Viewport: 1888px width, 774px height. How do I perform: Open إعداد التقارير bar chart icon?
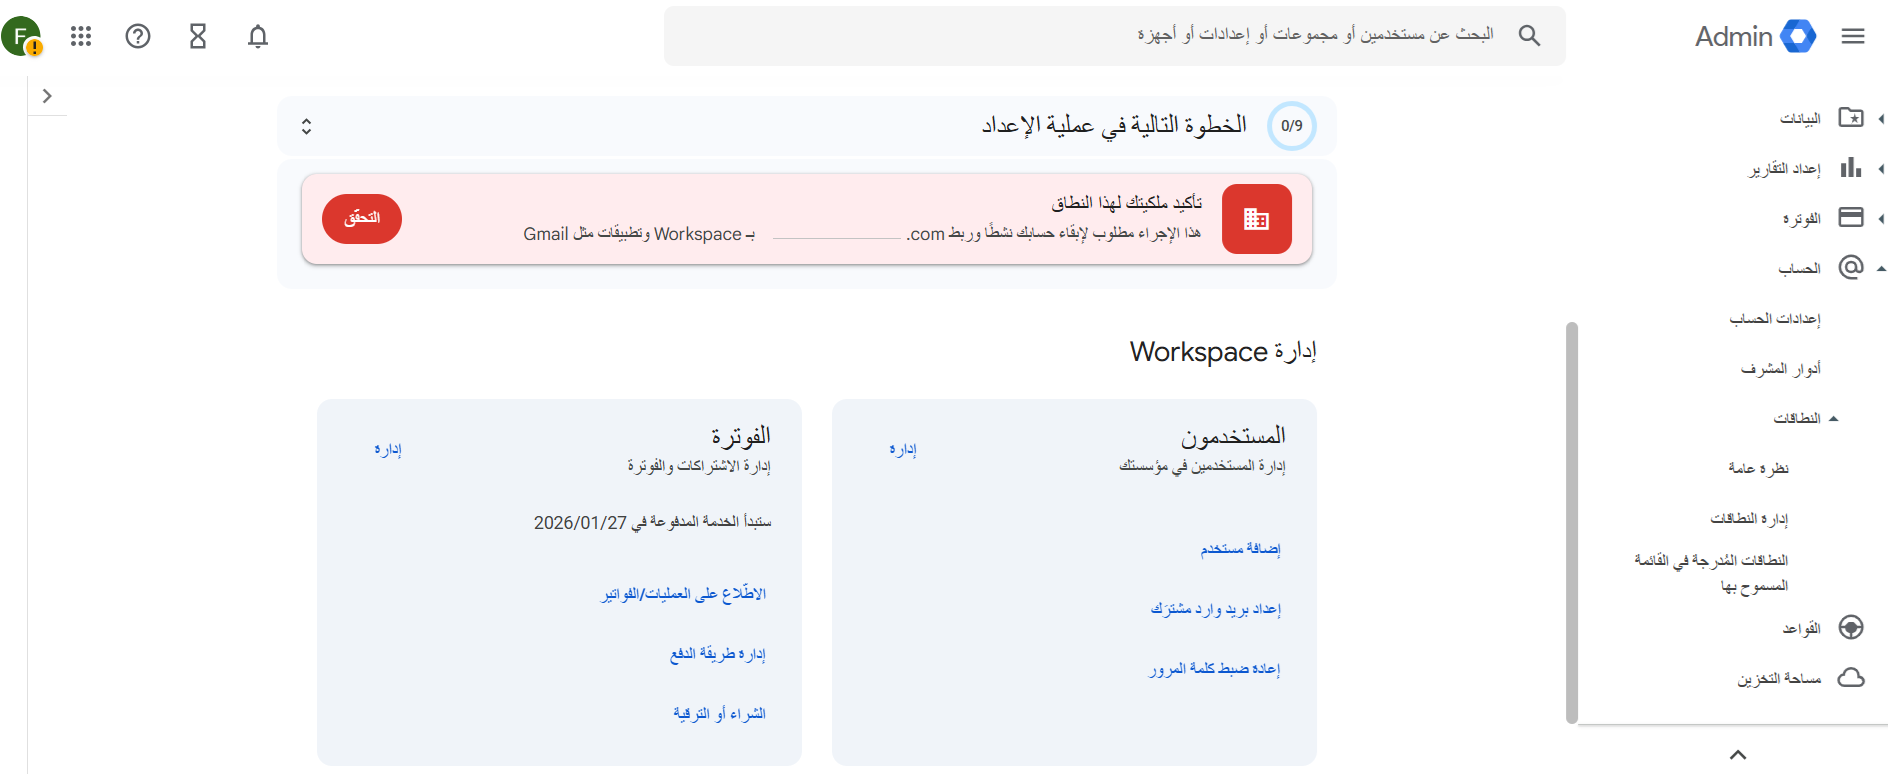pyautogui.click(x=1851, y=168)
